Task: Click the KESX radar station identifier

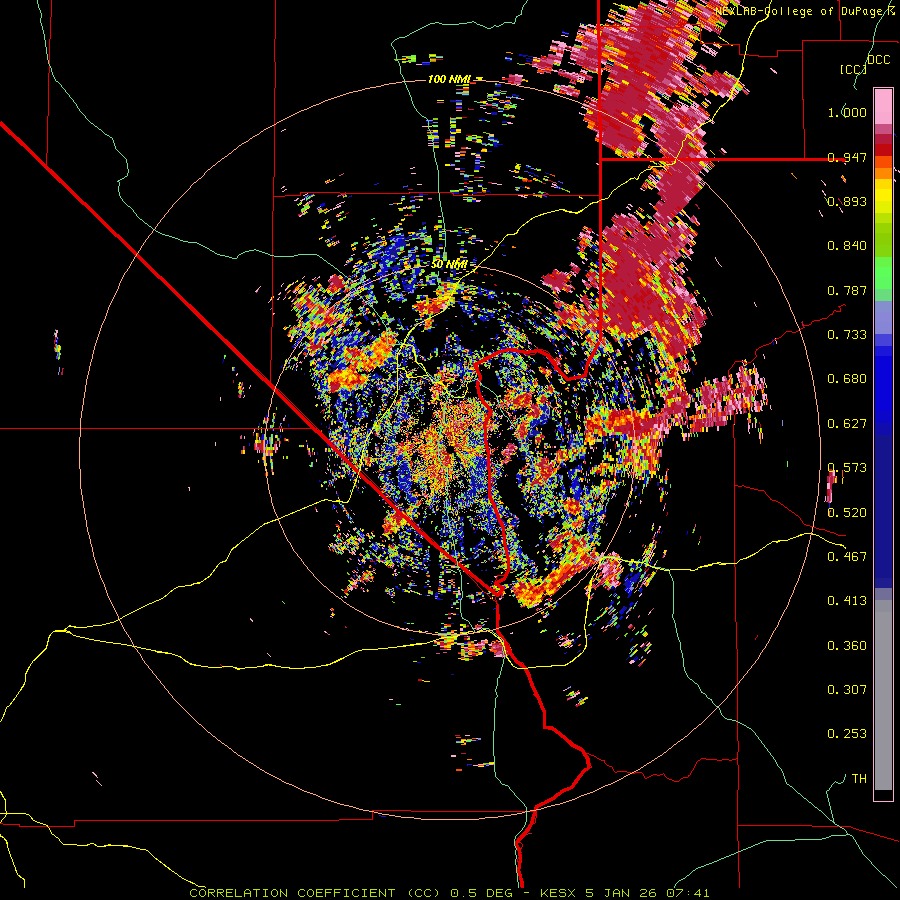Action: tap(560, 893)
